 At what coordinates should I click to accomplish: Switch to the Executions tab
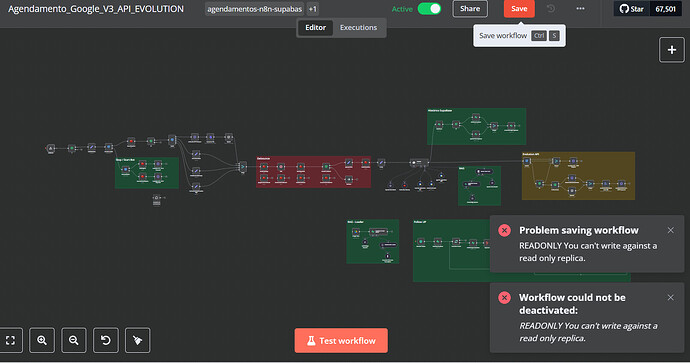[358, 27]
